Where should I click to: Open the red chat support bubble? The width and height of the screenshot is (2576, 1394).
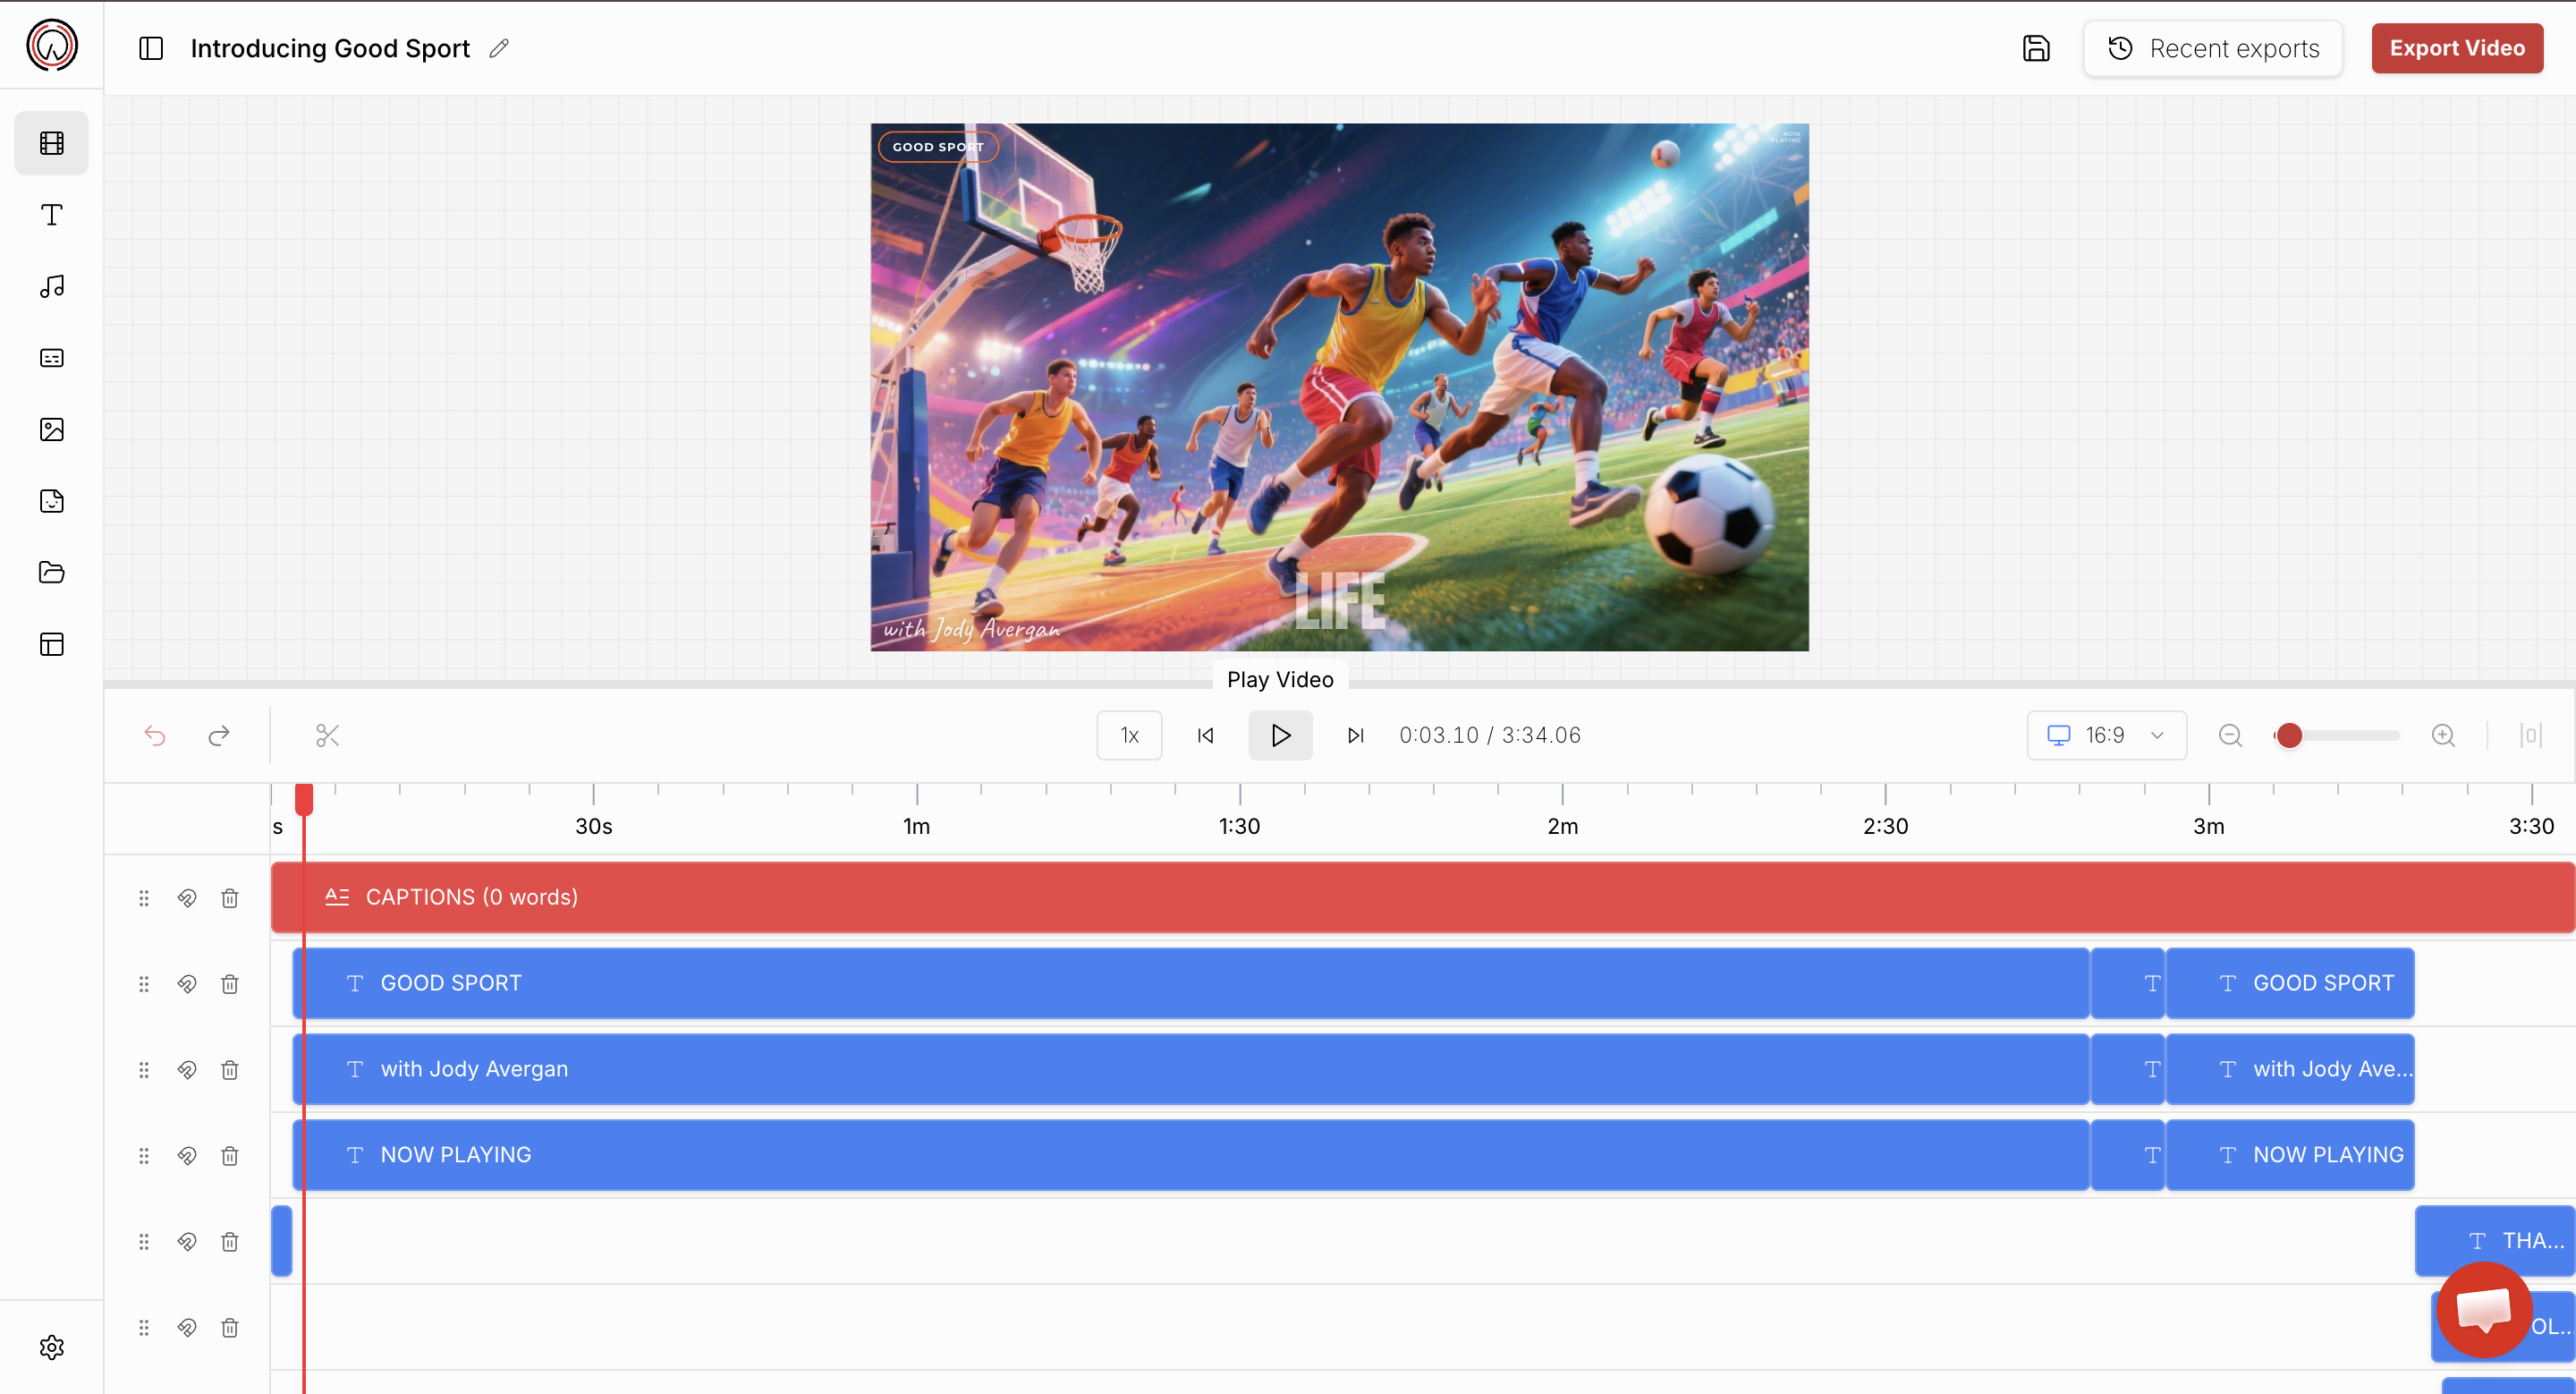point(2484,1310)
